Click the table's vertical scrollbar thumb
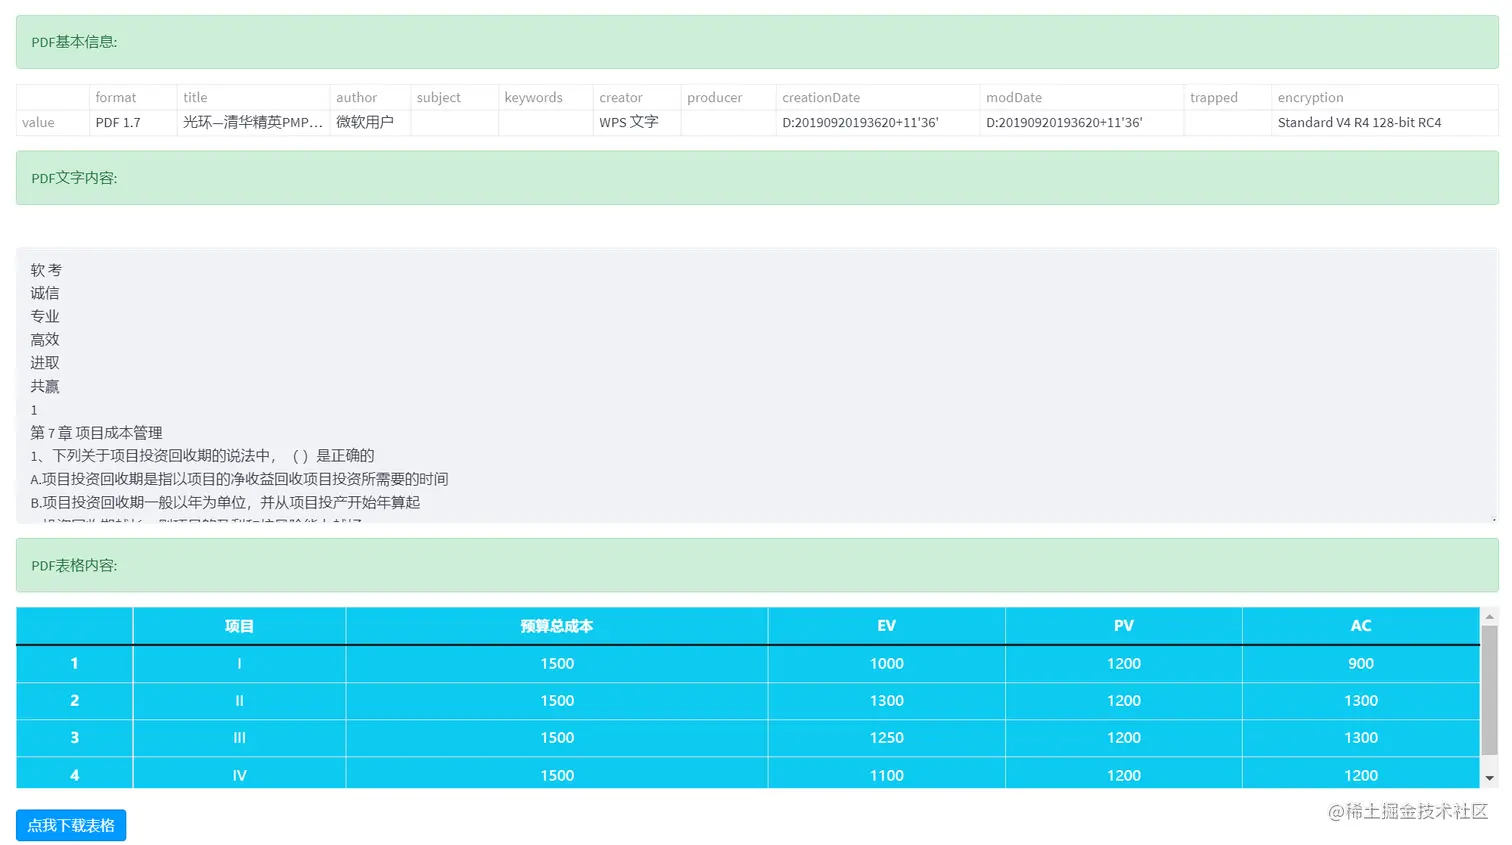Screen dimensions: 1512x845 click(1489, 690)
